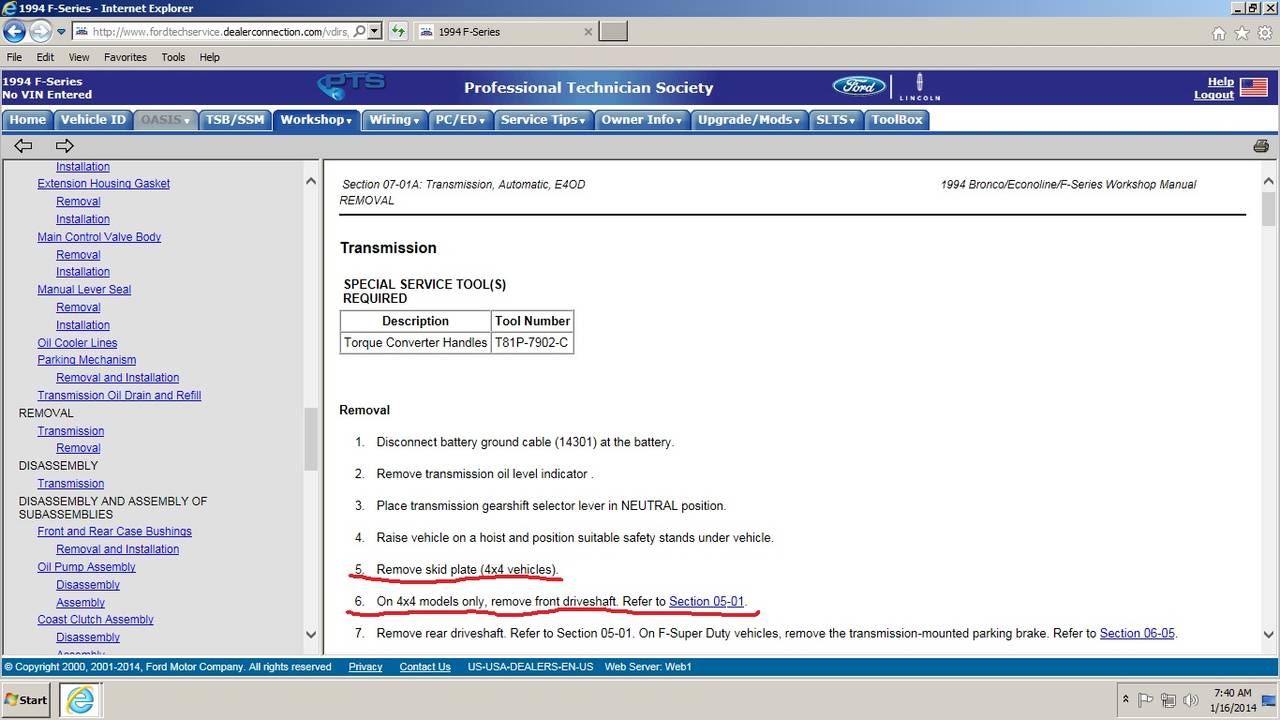Screen dimensions: 1280x720
Task: Open the Privacy link in the footer
Action: [x=365, y=667]
